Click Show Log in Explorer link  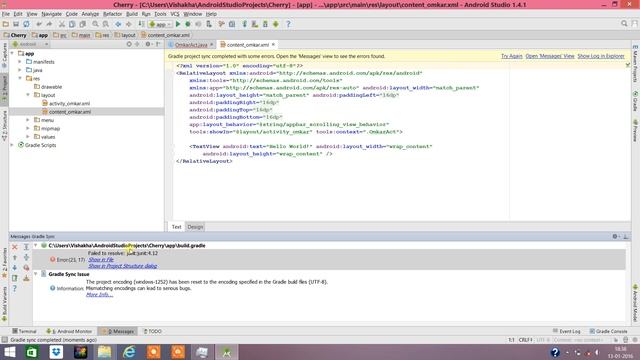[601, 56]
